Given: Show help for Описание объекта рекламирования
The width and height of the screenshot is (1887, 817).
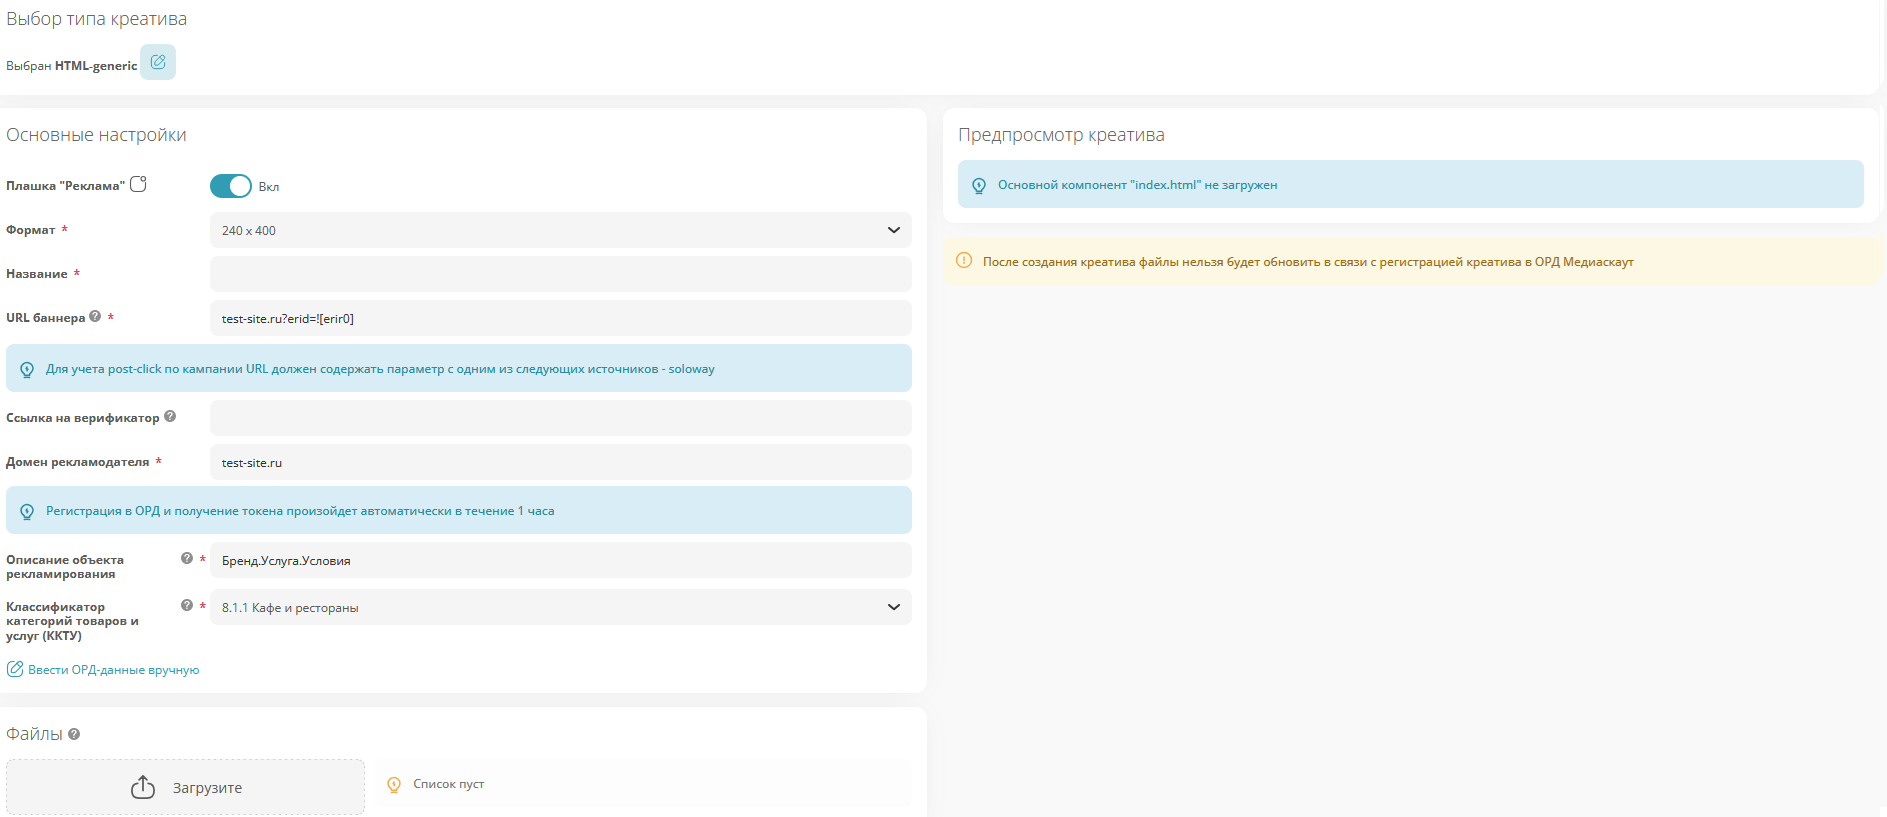Looking at the screenshot, I should 187,558.
